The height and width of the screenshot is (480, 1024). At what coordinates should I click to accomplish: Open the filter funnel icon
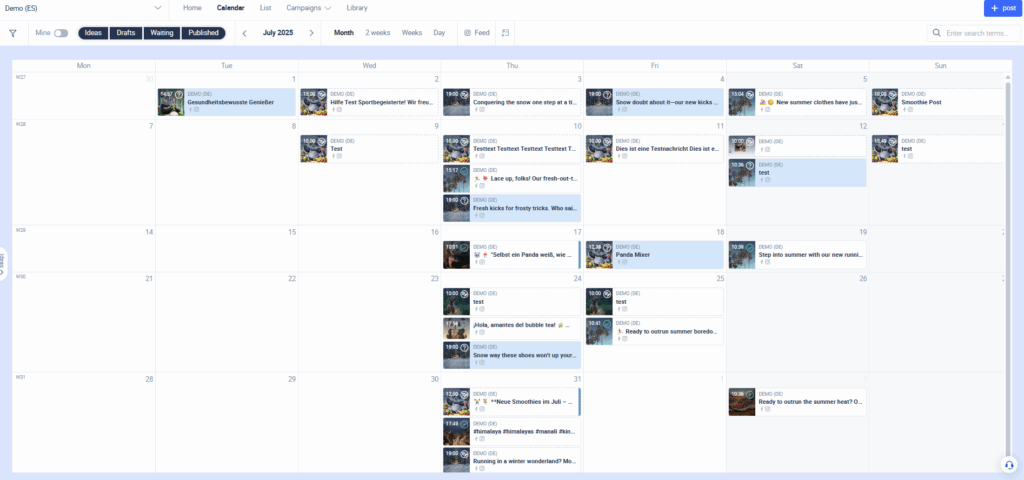12,33
